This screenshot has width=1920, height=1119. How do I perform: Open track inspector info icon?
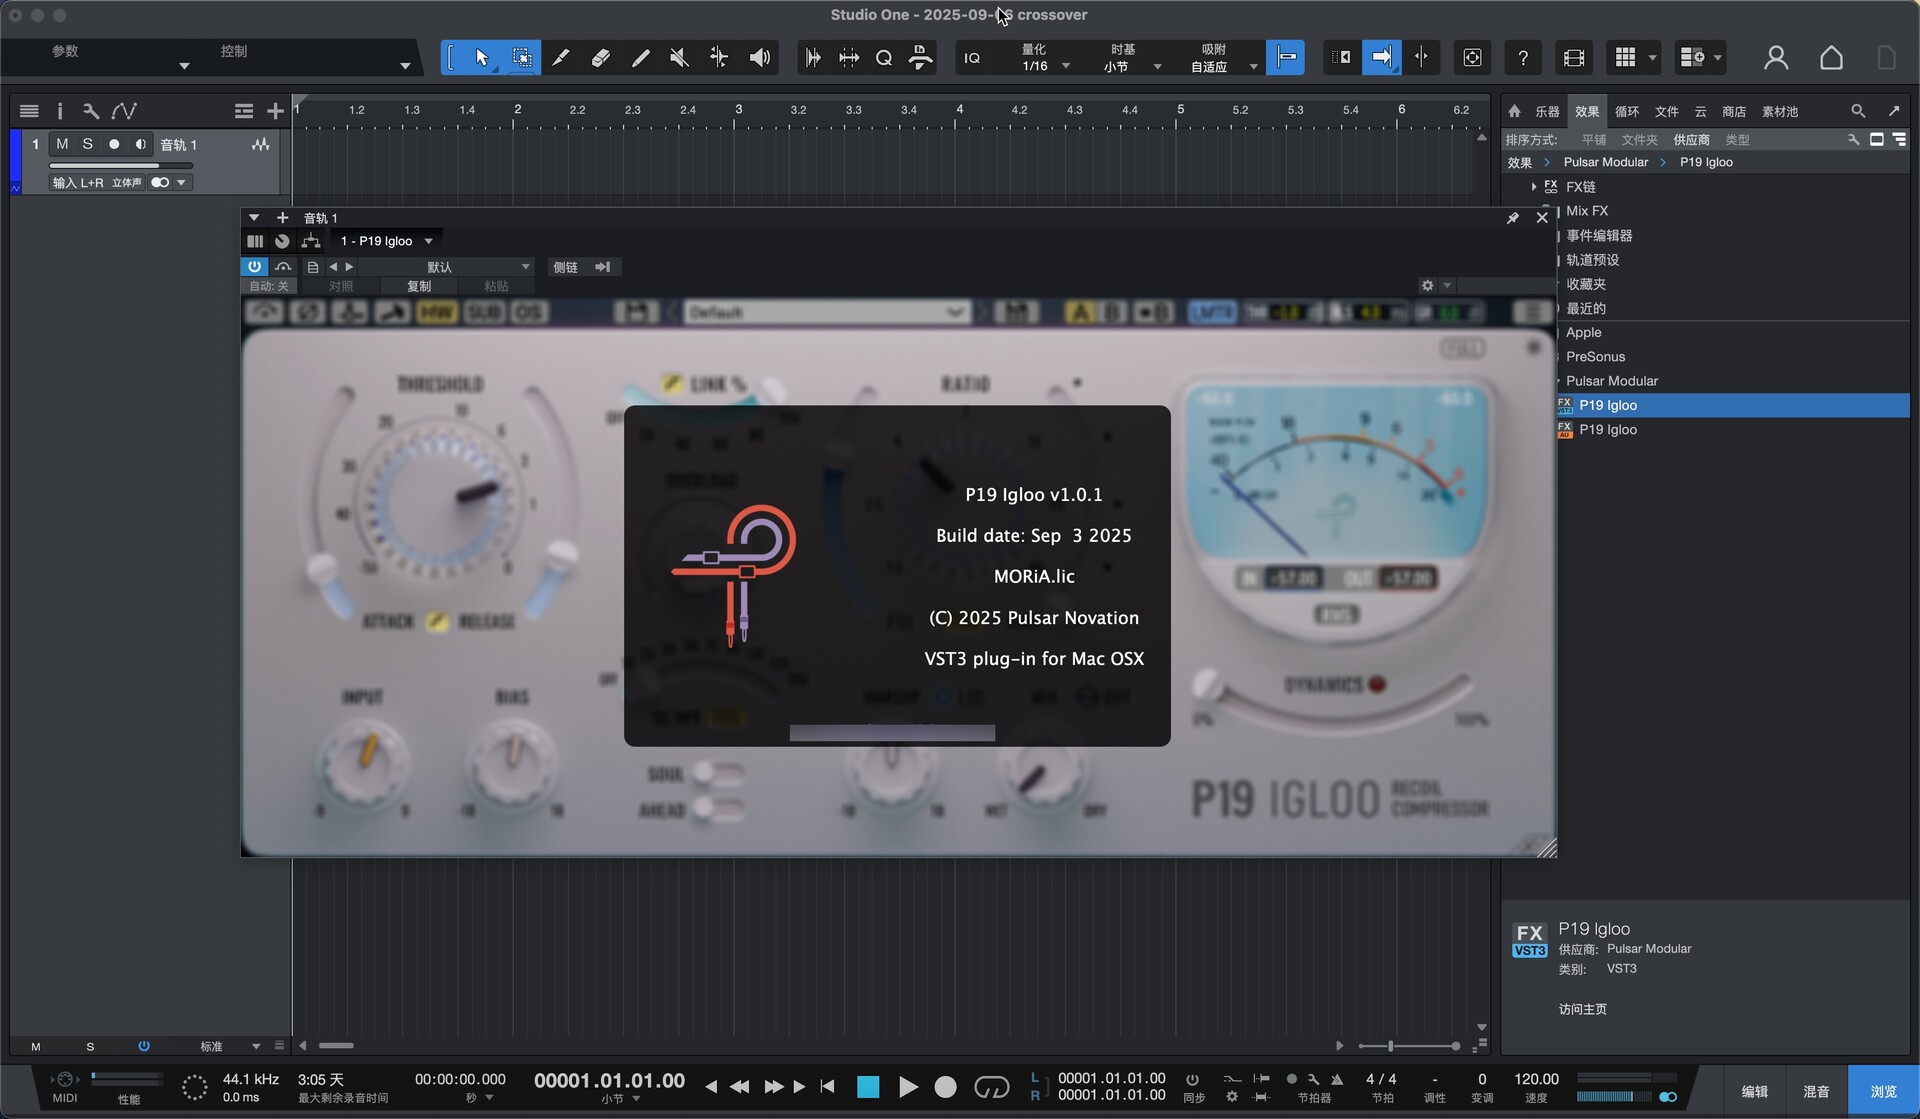pos(59,111)
